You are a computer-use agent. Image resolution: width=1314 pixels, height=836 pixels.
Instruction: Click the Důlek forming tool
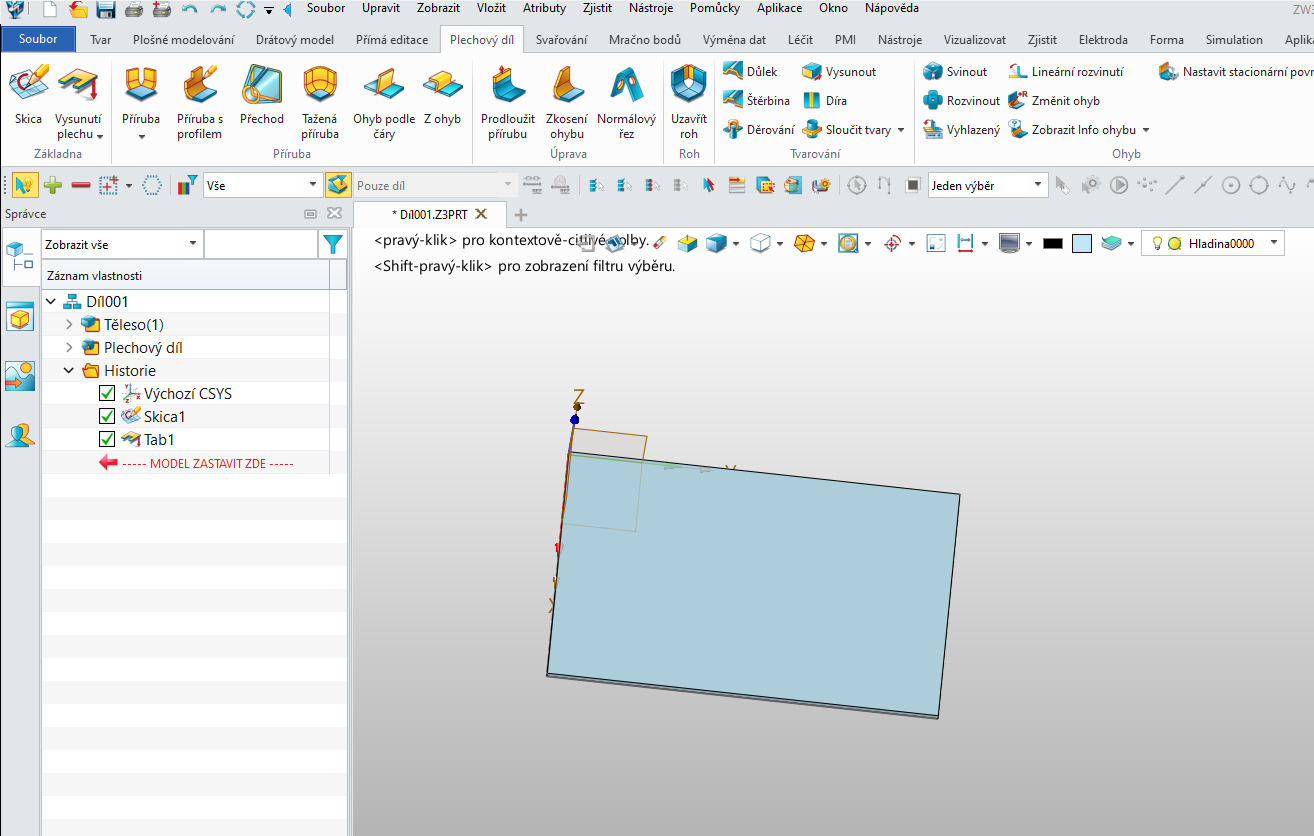(x=750, y=72)
